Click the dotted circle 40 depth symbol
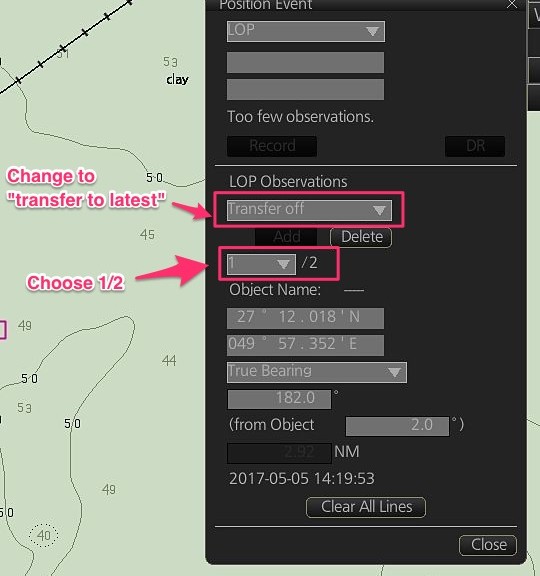Viewport: 540px width, 576px height. (44, 535)
